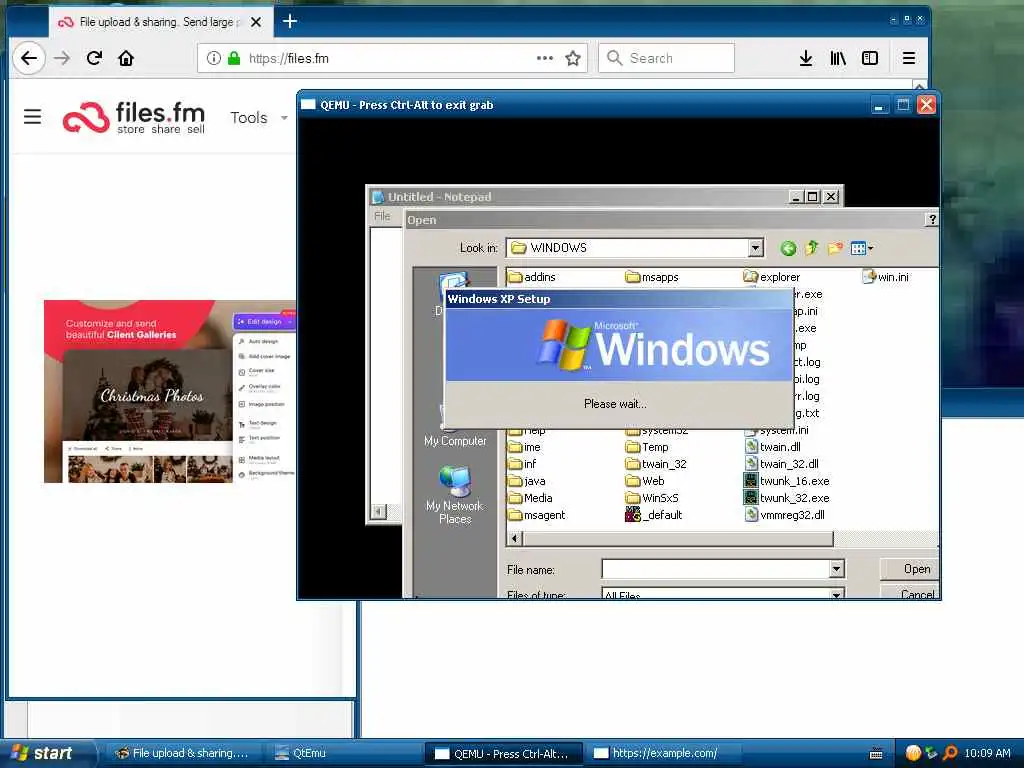The image size is (1024, 768).
Task: Expand the Look in WINDOWS combo box
Action: coord(756,248)
